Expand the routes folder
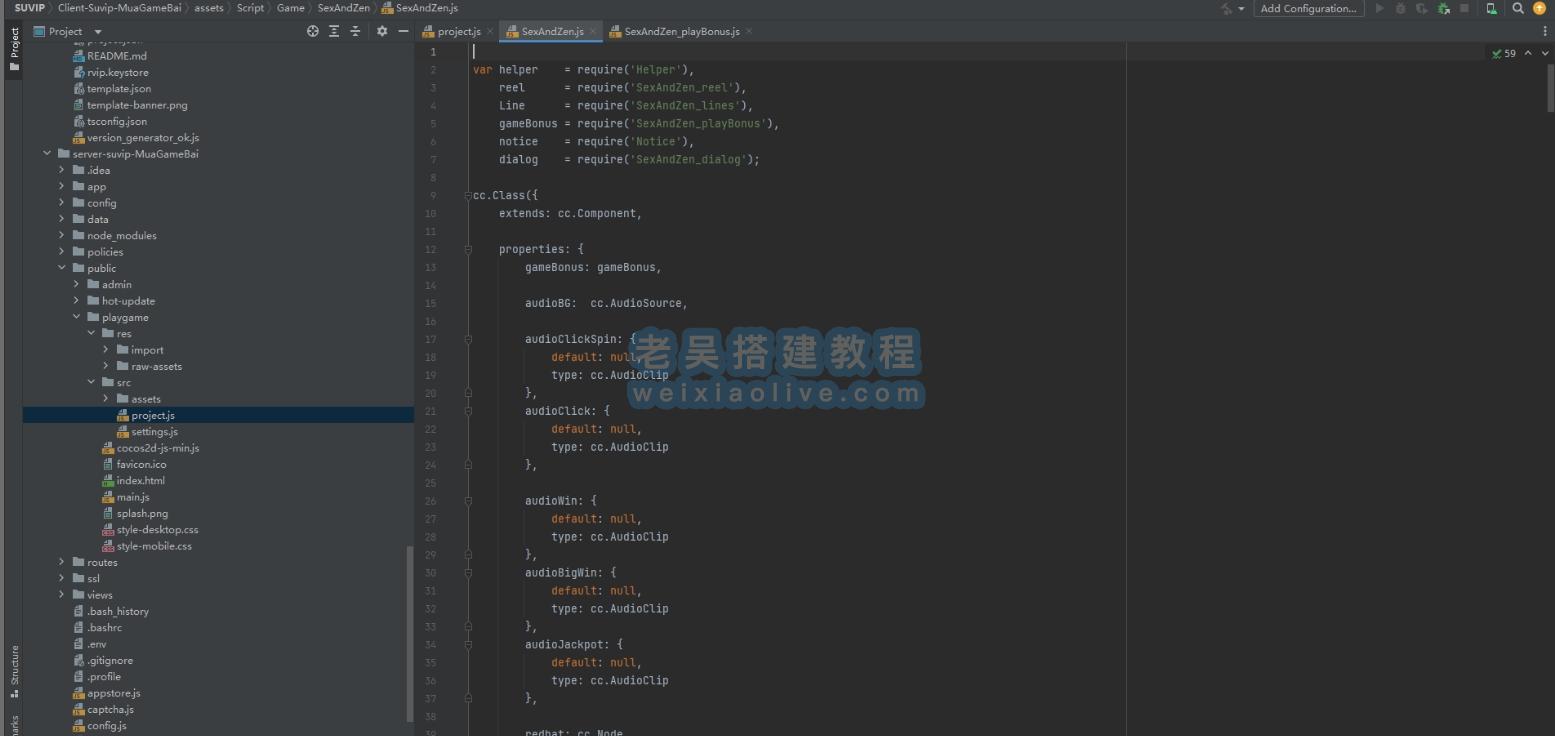Screen dimensions: 1555x736 pos(62,563)
